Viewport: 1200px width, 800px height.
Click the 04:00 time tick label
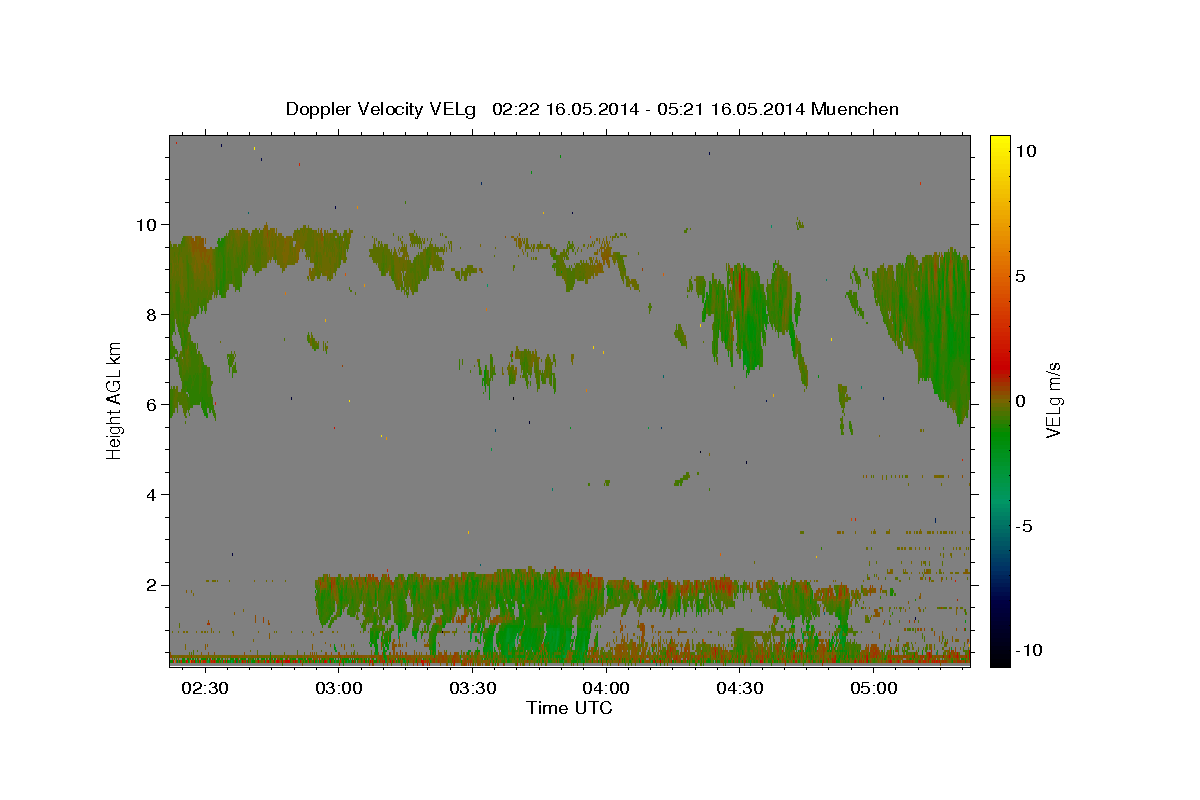click(x=605, y=689)
